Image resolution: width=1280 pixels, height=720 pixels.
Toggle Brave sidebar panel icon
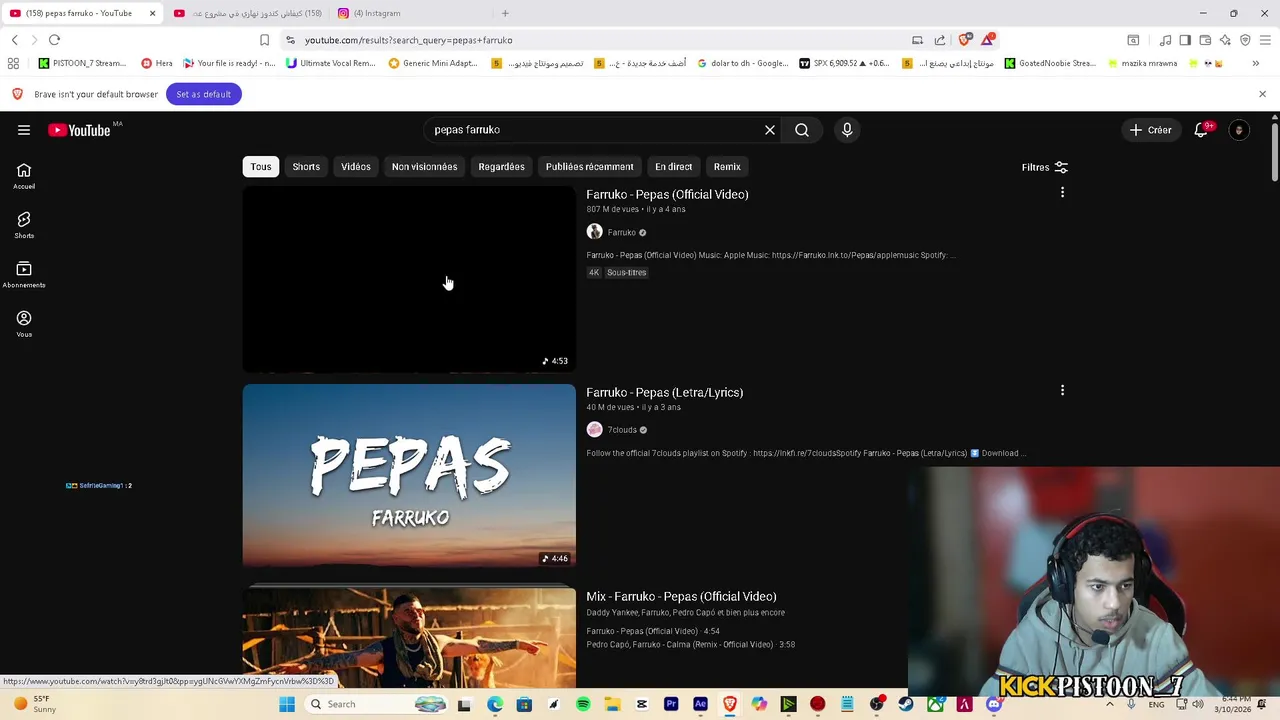(1185, 40)
